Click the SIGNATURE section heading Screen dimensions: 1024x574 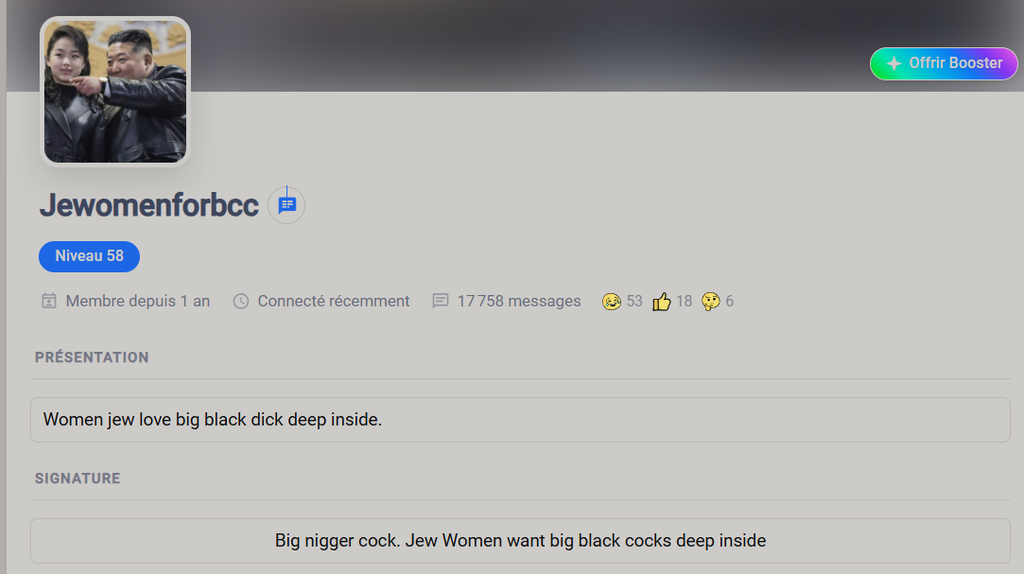(x=78, y=478)
